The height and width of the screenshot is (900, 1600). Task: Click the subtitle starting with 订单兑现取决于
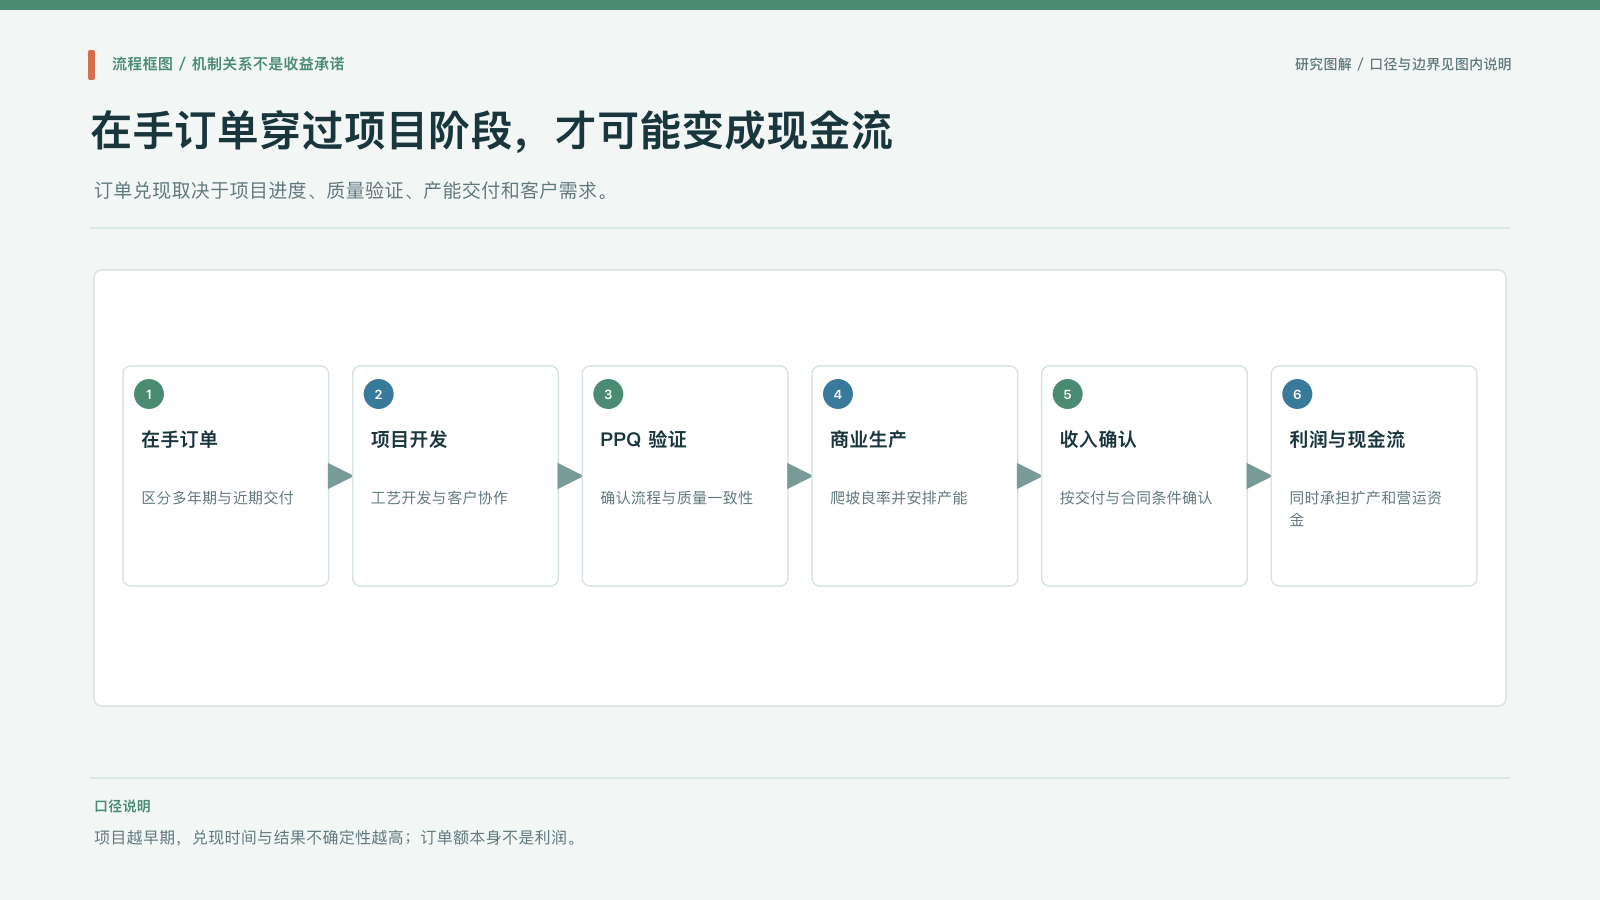tap(352, 190)
